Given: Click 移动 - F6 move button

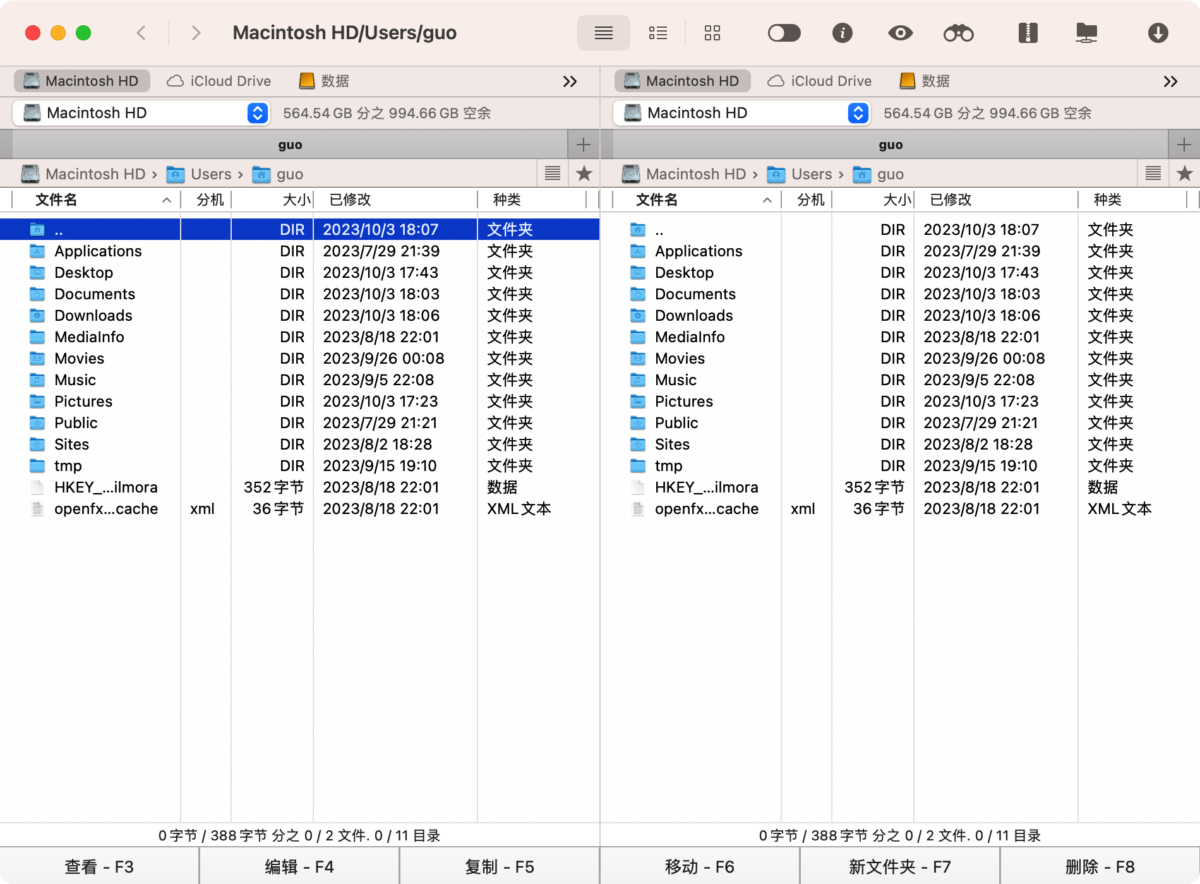Looking at the screenshot, I should (699, 866).
